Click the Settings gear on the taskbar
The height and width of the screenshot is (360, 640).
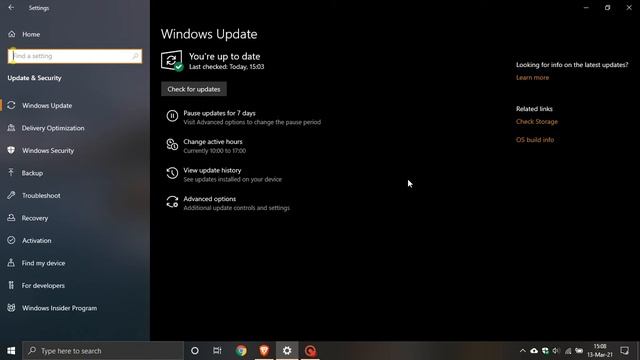coord(287,351)
